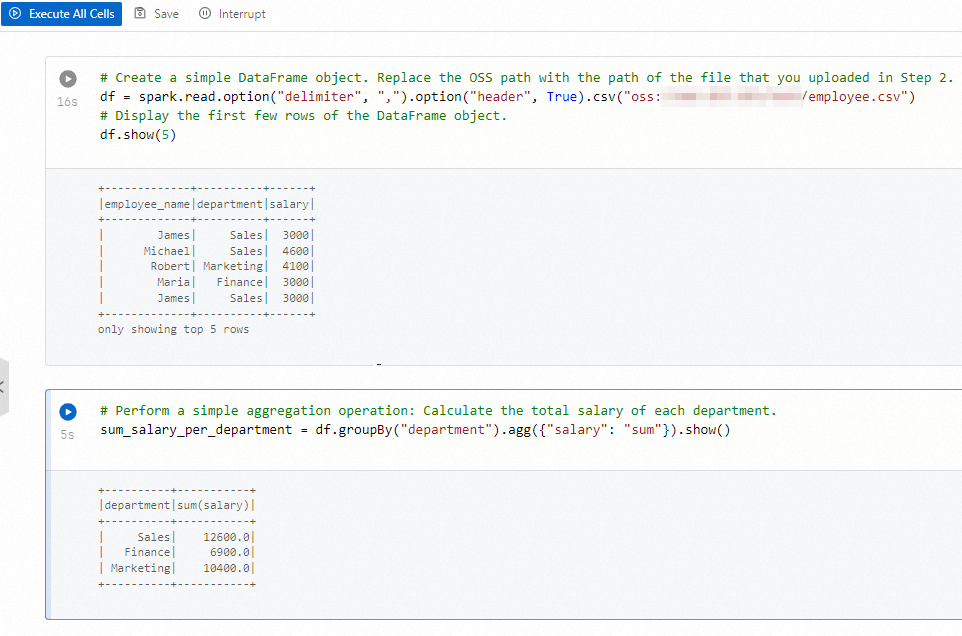Run the second cell with groupBy aggregation
Screen dimensions: 962x636
click(x=68, y=412)
